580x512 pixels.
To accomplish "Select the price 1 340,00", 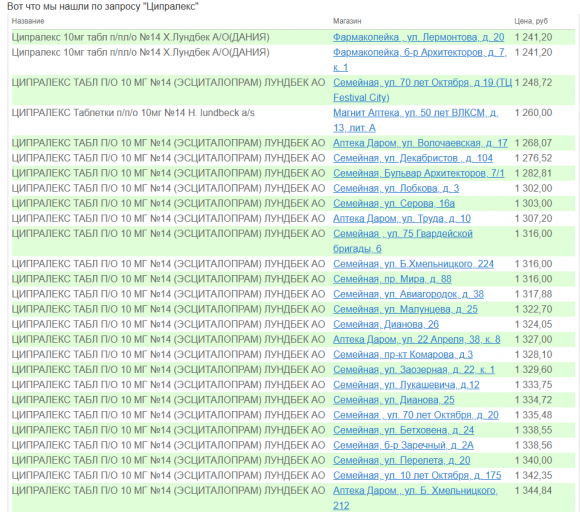I will coord(533,461).
